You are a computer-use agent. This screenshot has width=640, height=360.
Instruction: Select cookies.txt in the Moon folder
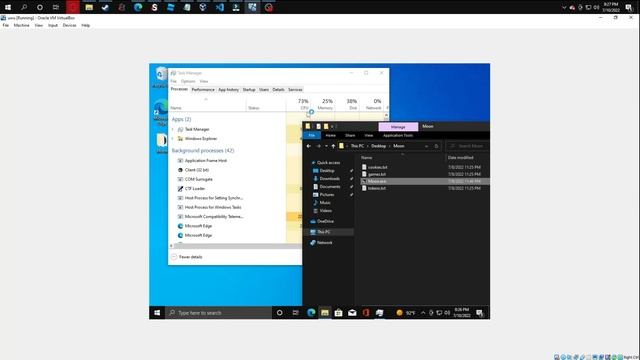377,167
